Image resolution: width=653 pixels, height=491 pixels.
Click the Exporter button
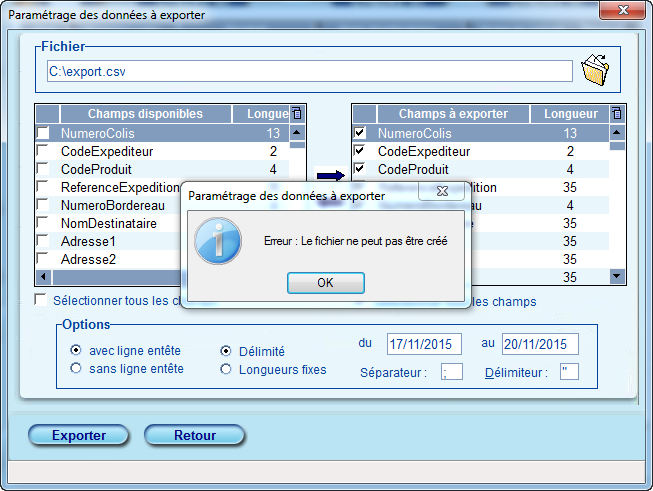pyautogui.click(x=79, y=435)
